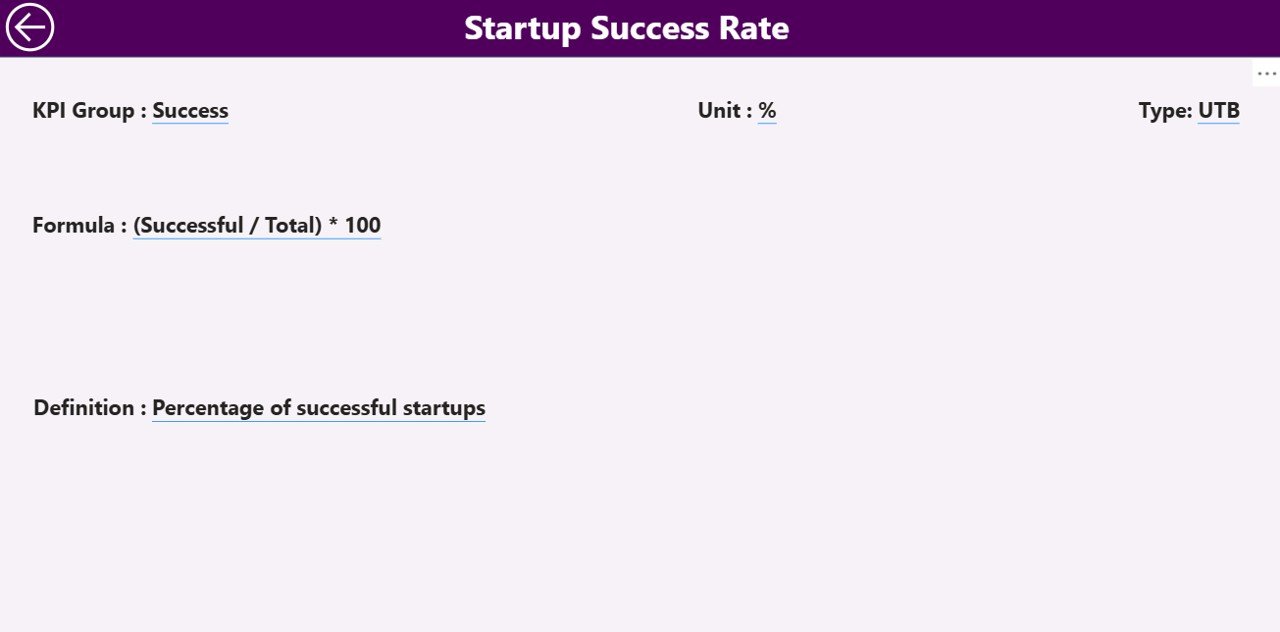Click the formula (Successful / Total) * 100
Image resolution: width=1280 pixels, height=632 pixels.
pyautogui.click(x=256, y=225)
